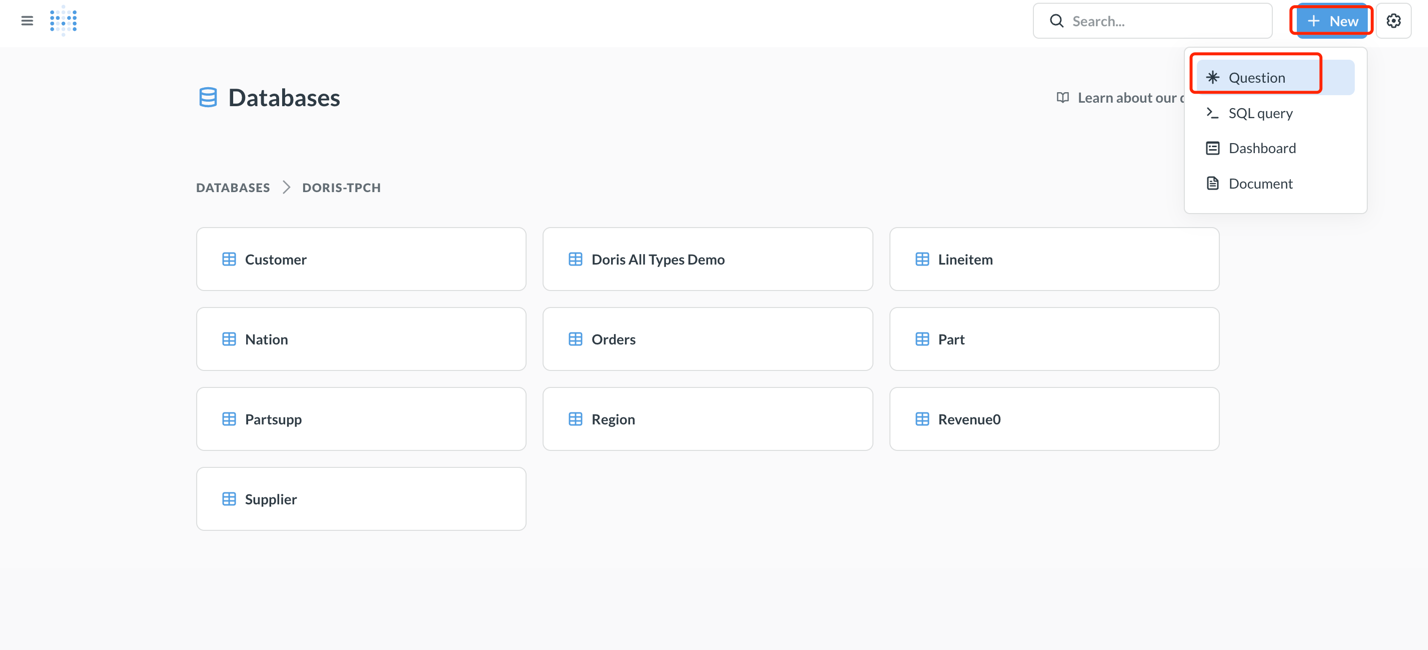Open the Doris All Types Demo table
1428x650 pixels.
tap(707, 259)
